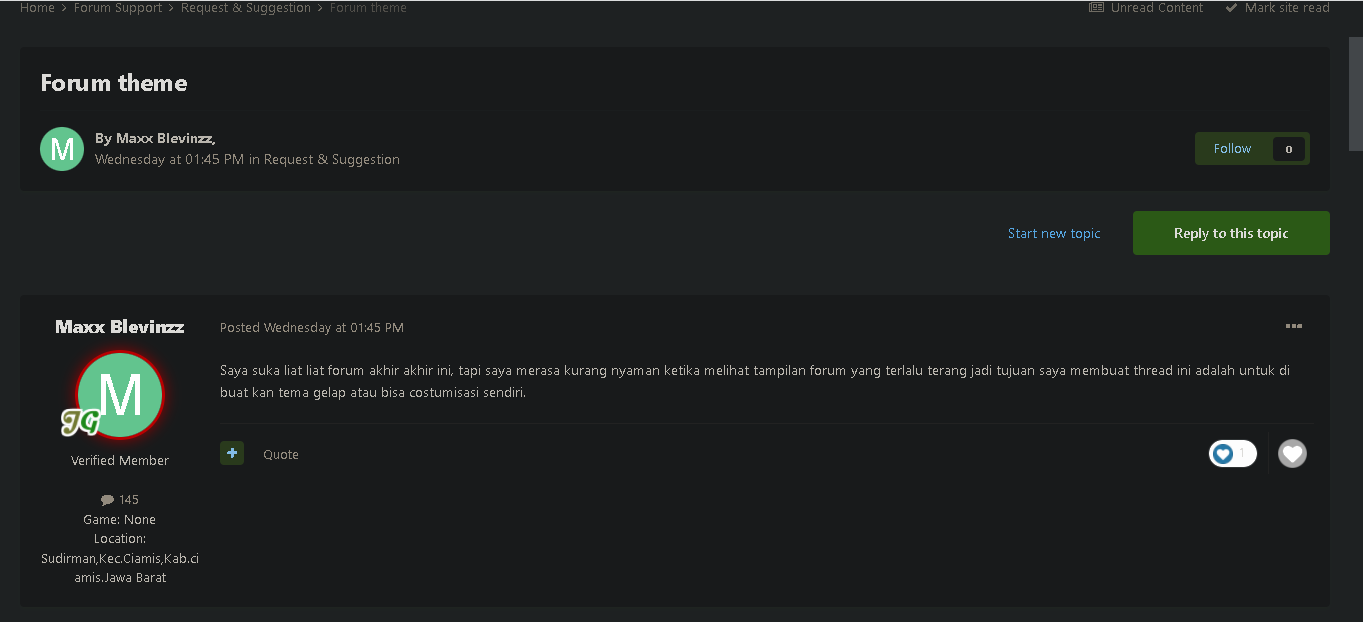
Task: Open Maxx Blevinzz large profile avatar
Action: (120, 395)
